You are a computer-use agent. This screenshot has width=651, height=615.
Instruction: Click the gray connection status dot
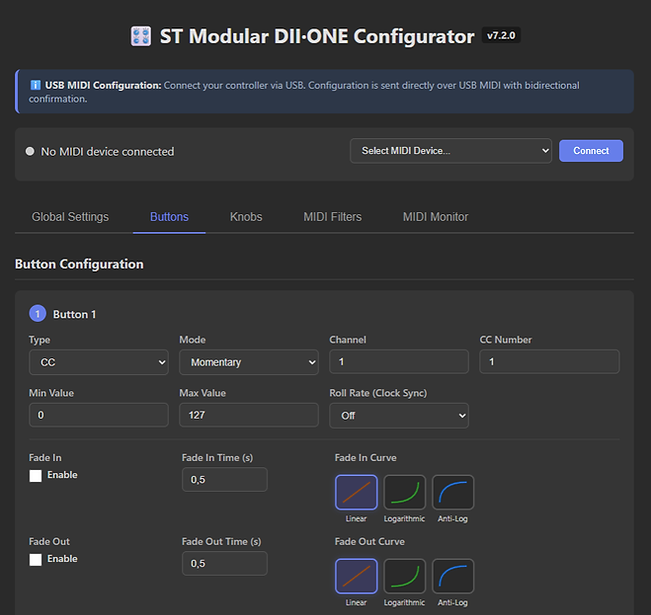(30, 151)
